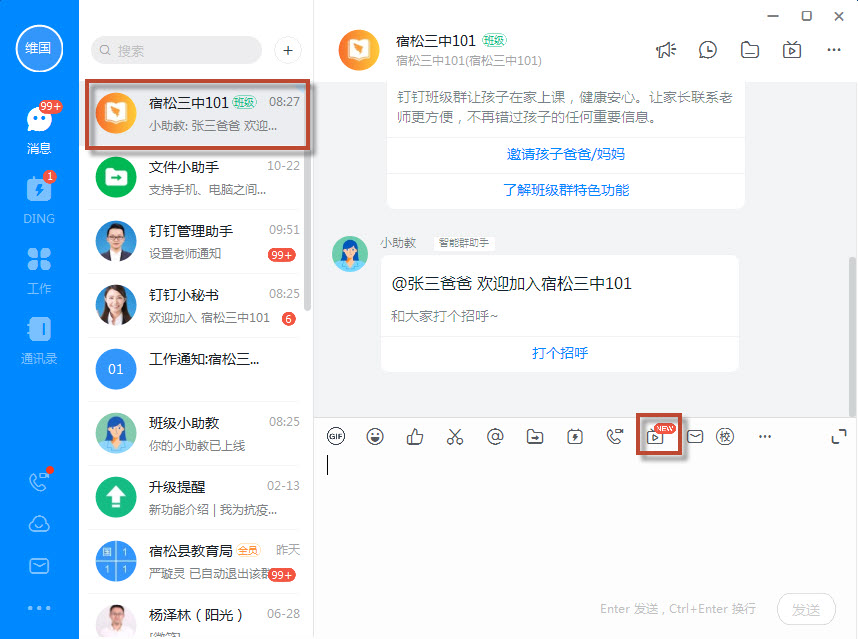
Task: Click the 打个招呼 greeting button
Action: [559, 353]
